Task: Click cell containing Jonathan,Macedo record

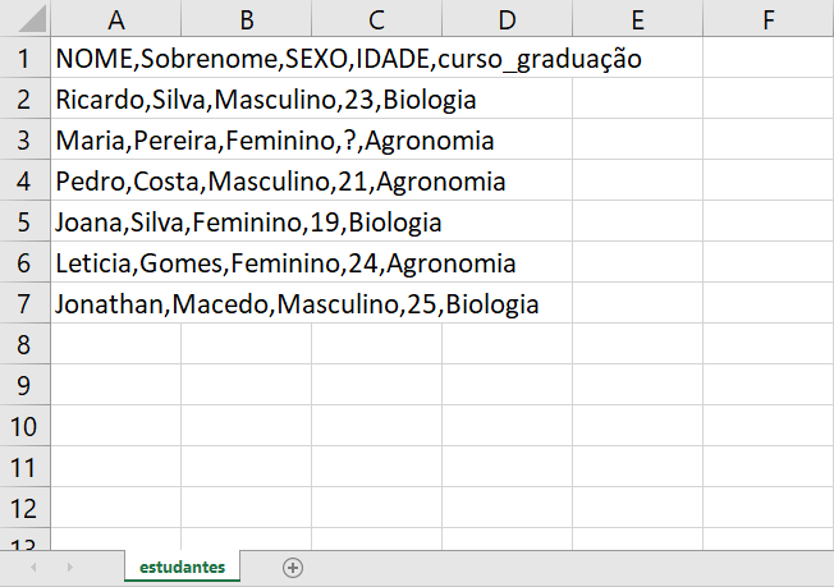Action: click(116, 303)
